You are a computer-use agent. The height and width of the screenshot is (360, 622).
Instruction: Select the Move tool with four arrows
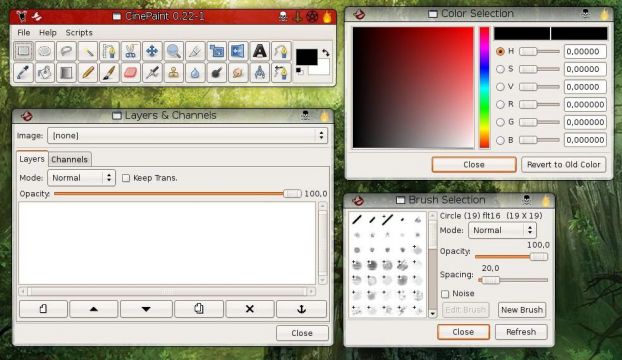coord(152,51)
